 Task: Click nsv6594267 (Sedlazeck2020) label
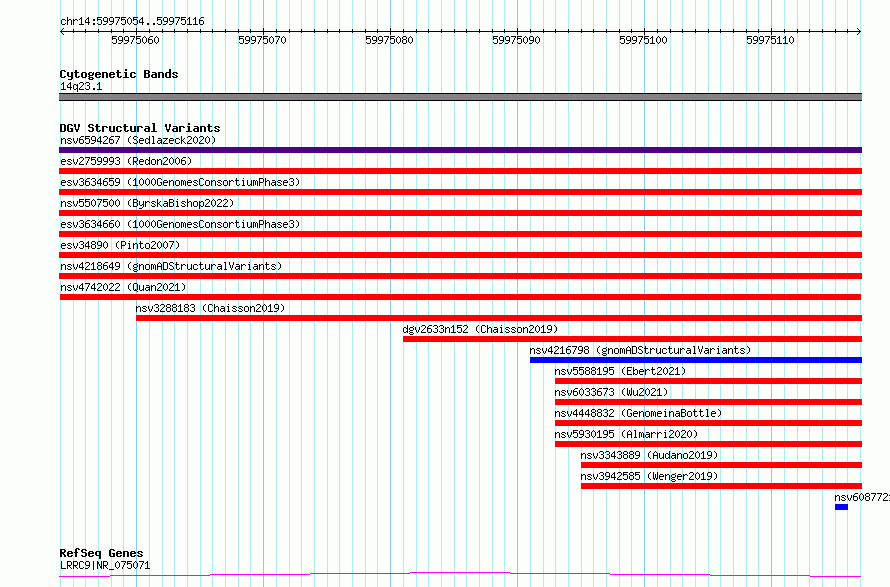138,140
